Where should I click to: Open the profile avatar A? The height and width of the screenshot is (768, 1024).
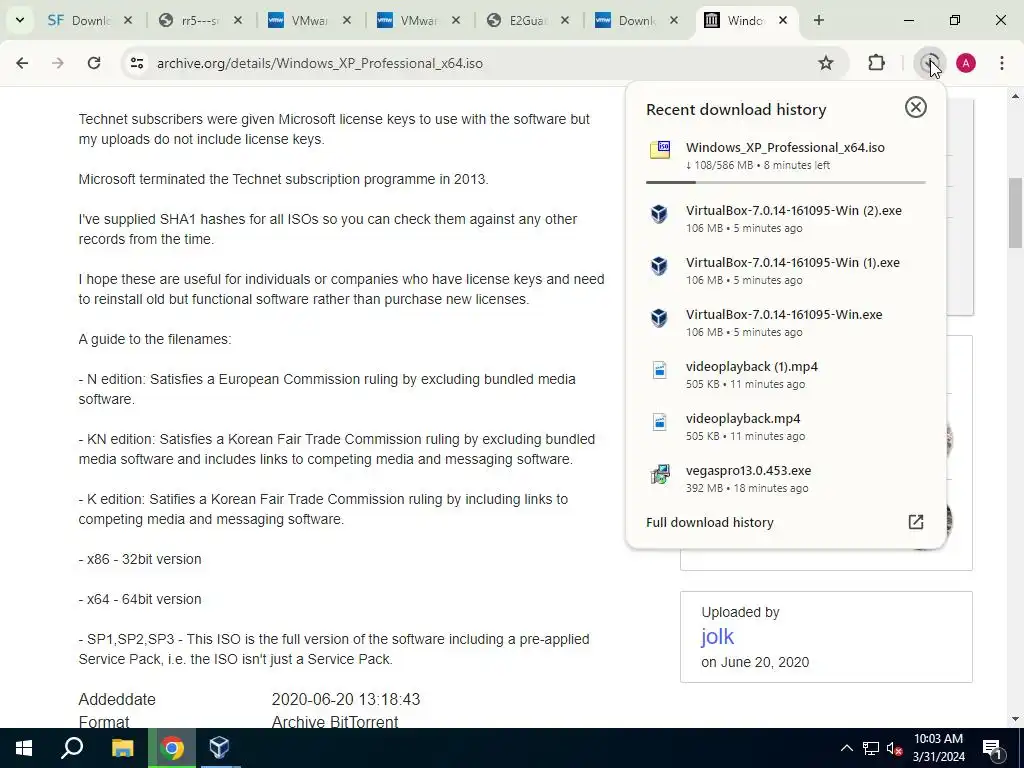[966, 63]
